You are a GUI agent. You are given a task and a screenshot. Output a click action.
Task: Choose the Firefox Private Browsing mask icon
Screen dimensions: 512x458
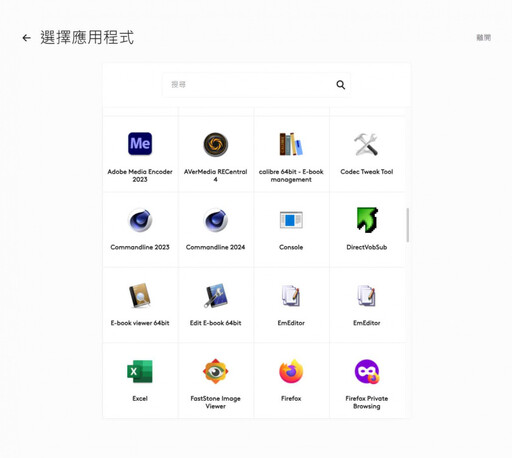[367, 371]
